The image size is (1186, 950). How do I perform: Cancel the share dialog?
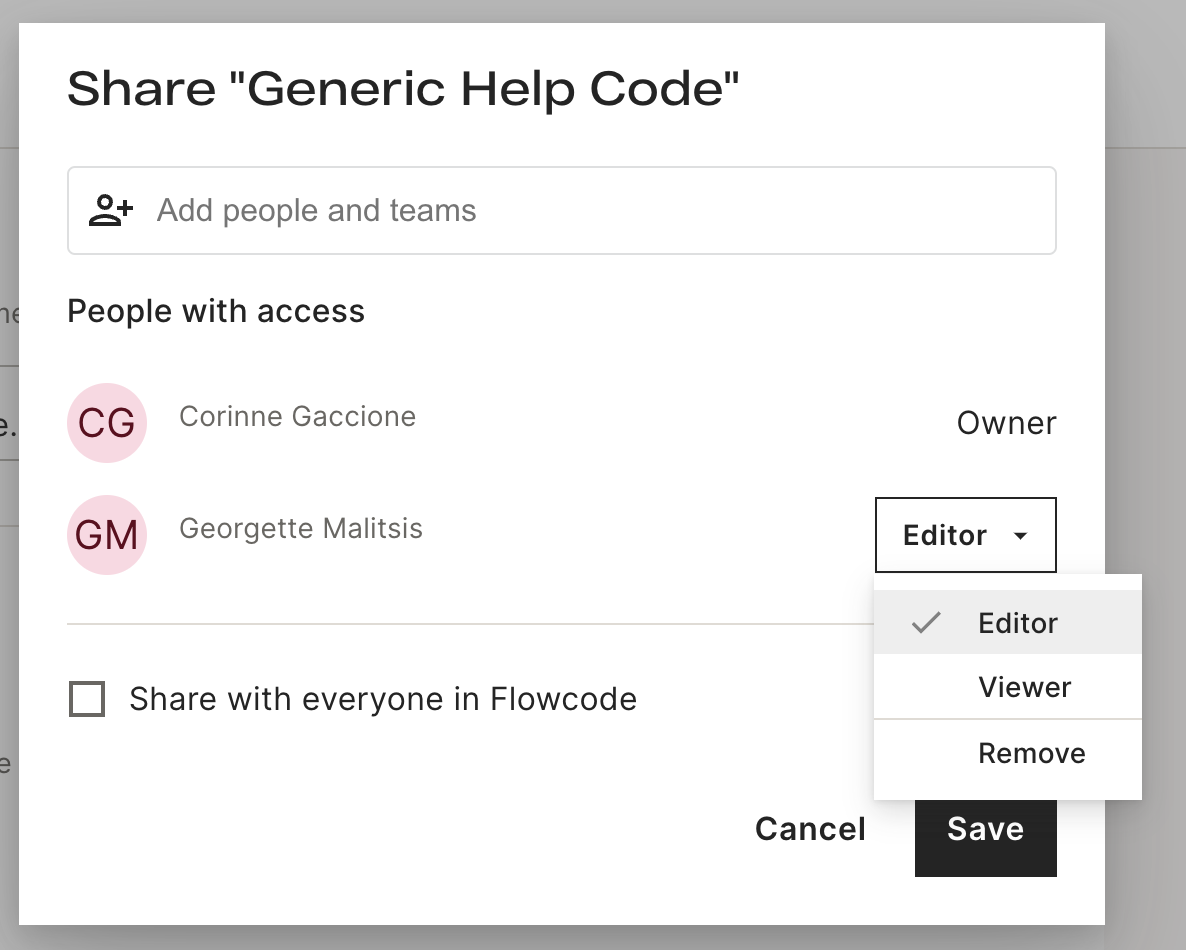click(810, 829)
